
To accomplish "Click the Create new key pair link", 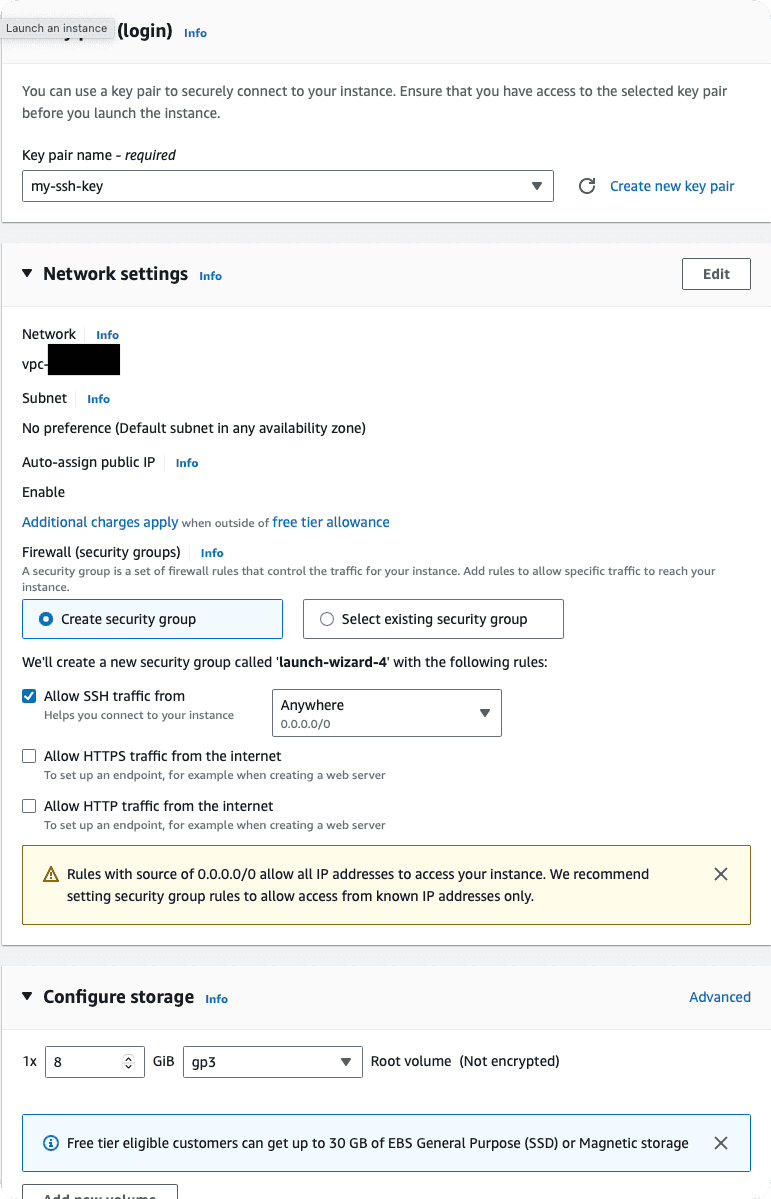I will [x=672, y=186].
